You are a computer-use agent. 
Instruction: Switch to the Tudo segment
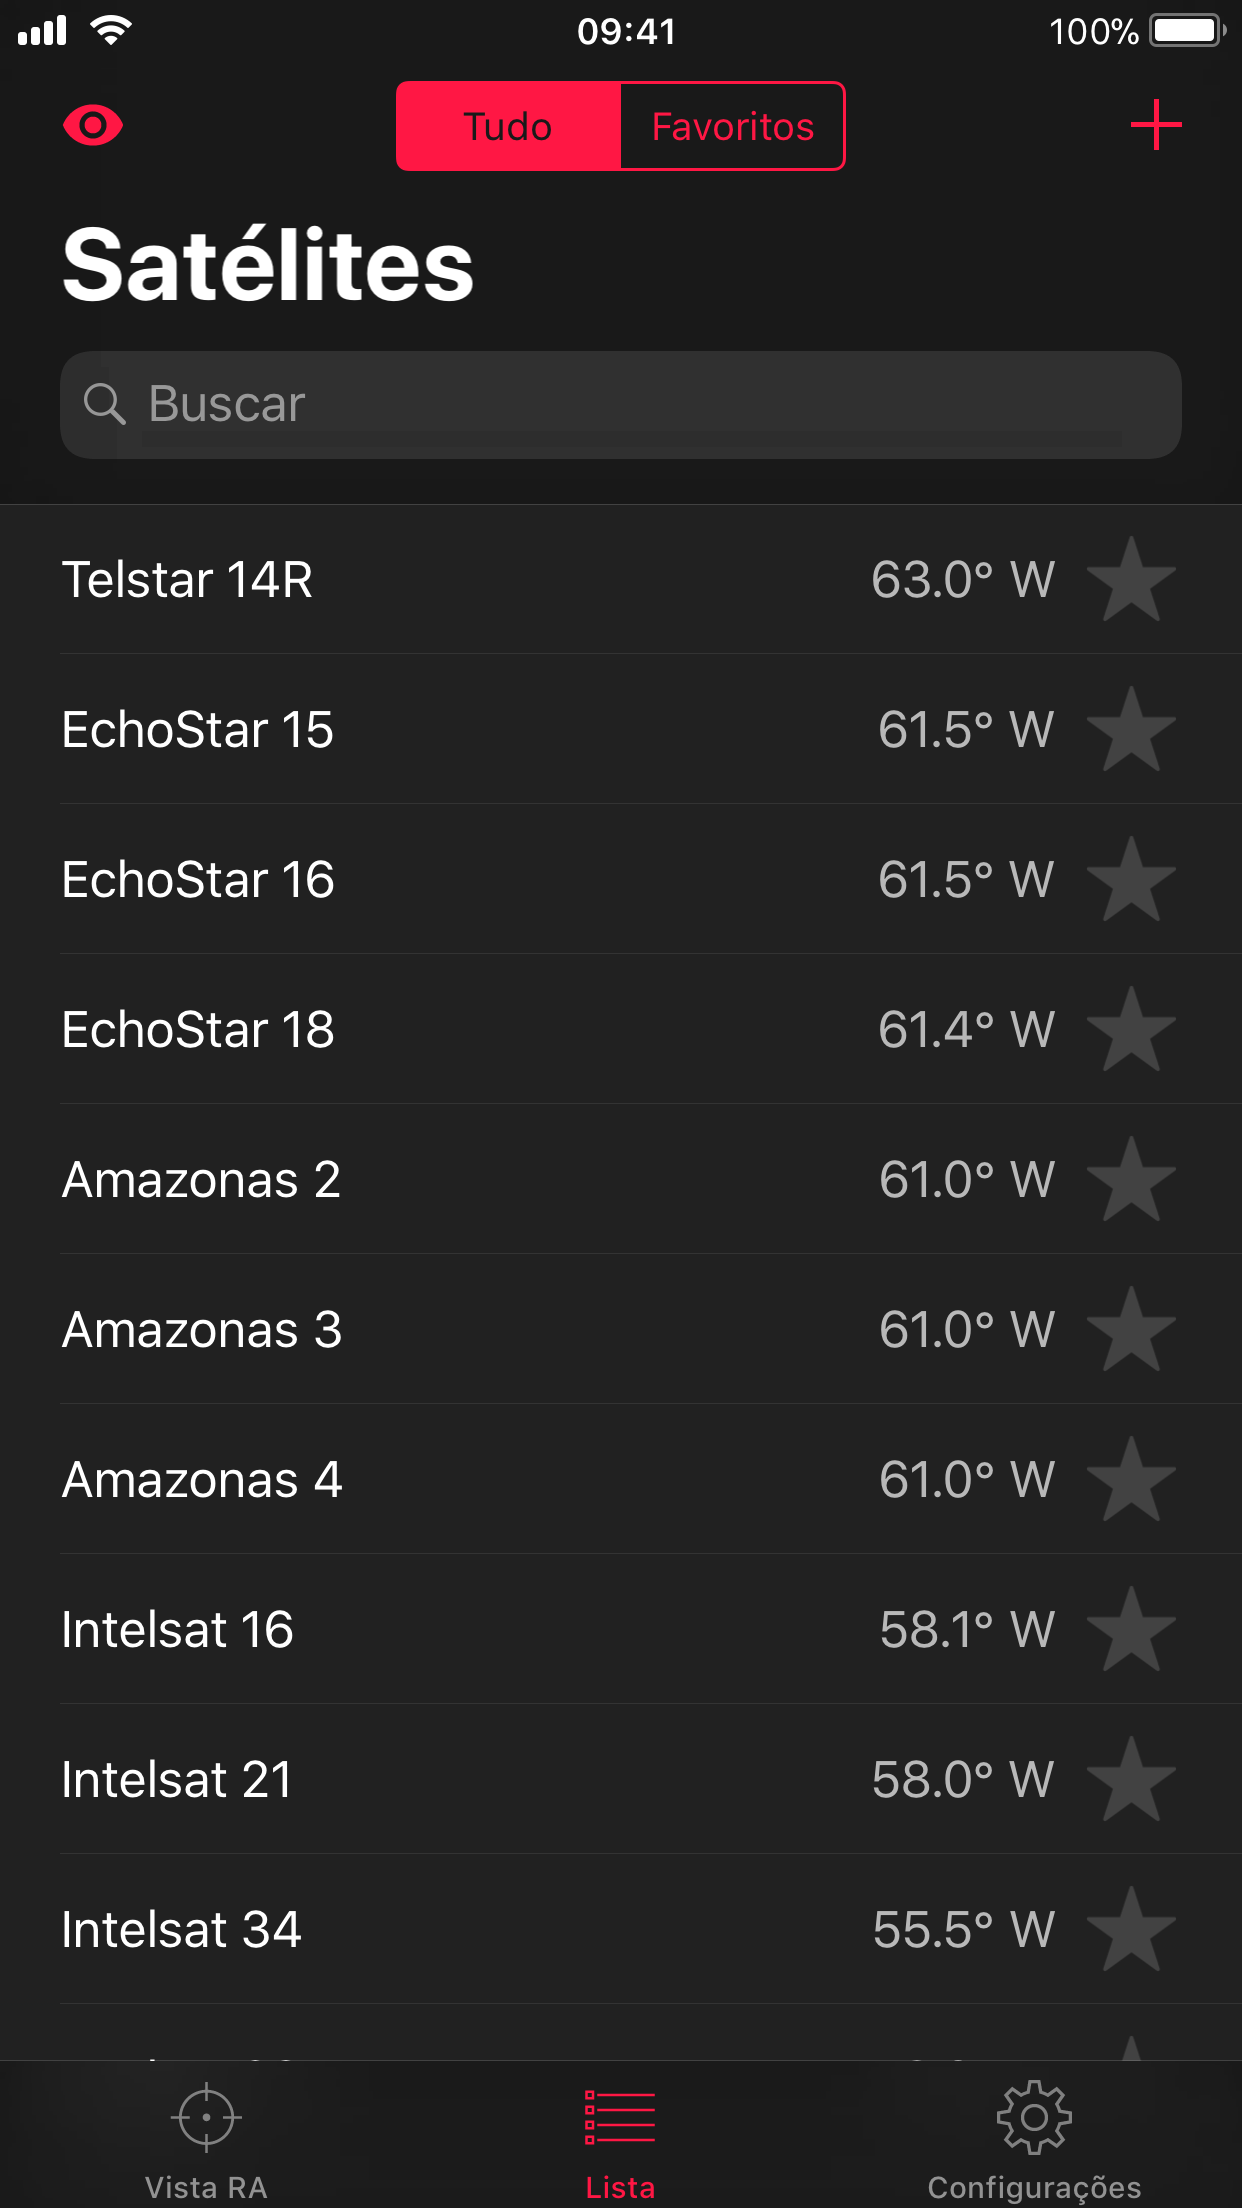(x=508, y=127)
